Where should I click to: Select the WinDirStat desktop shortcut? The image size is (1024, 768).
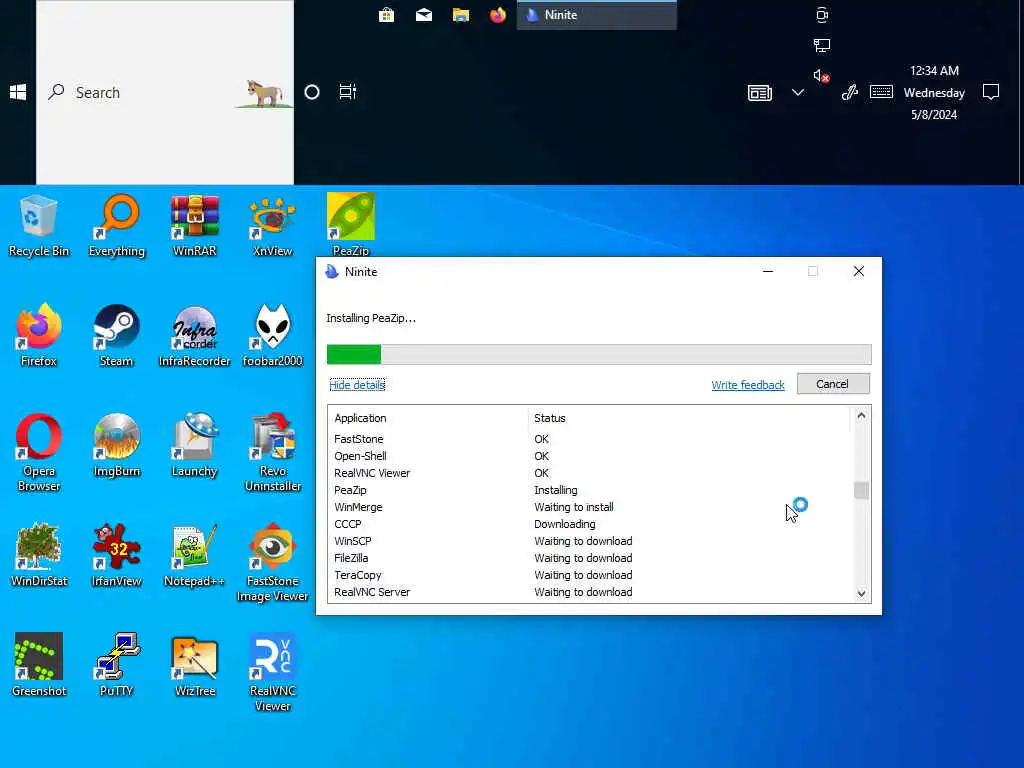(x=39, y=555)
